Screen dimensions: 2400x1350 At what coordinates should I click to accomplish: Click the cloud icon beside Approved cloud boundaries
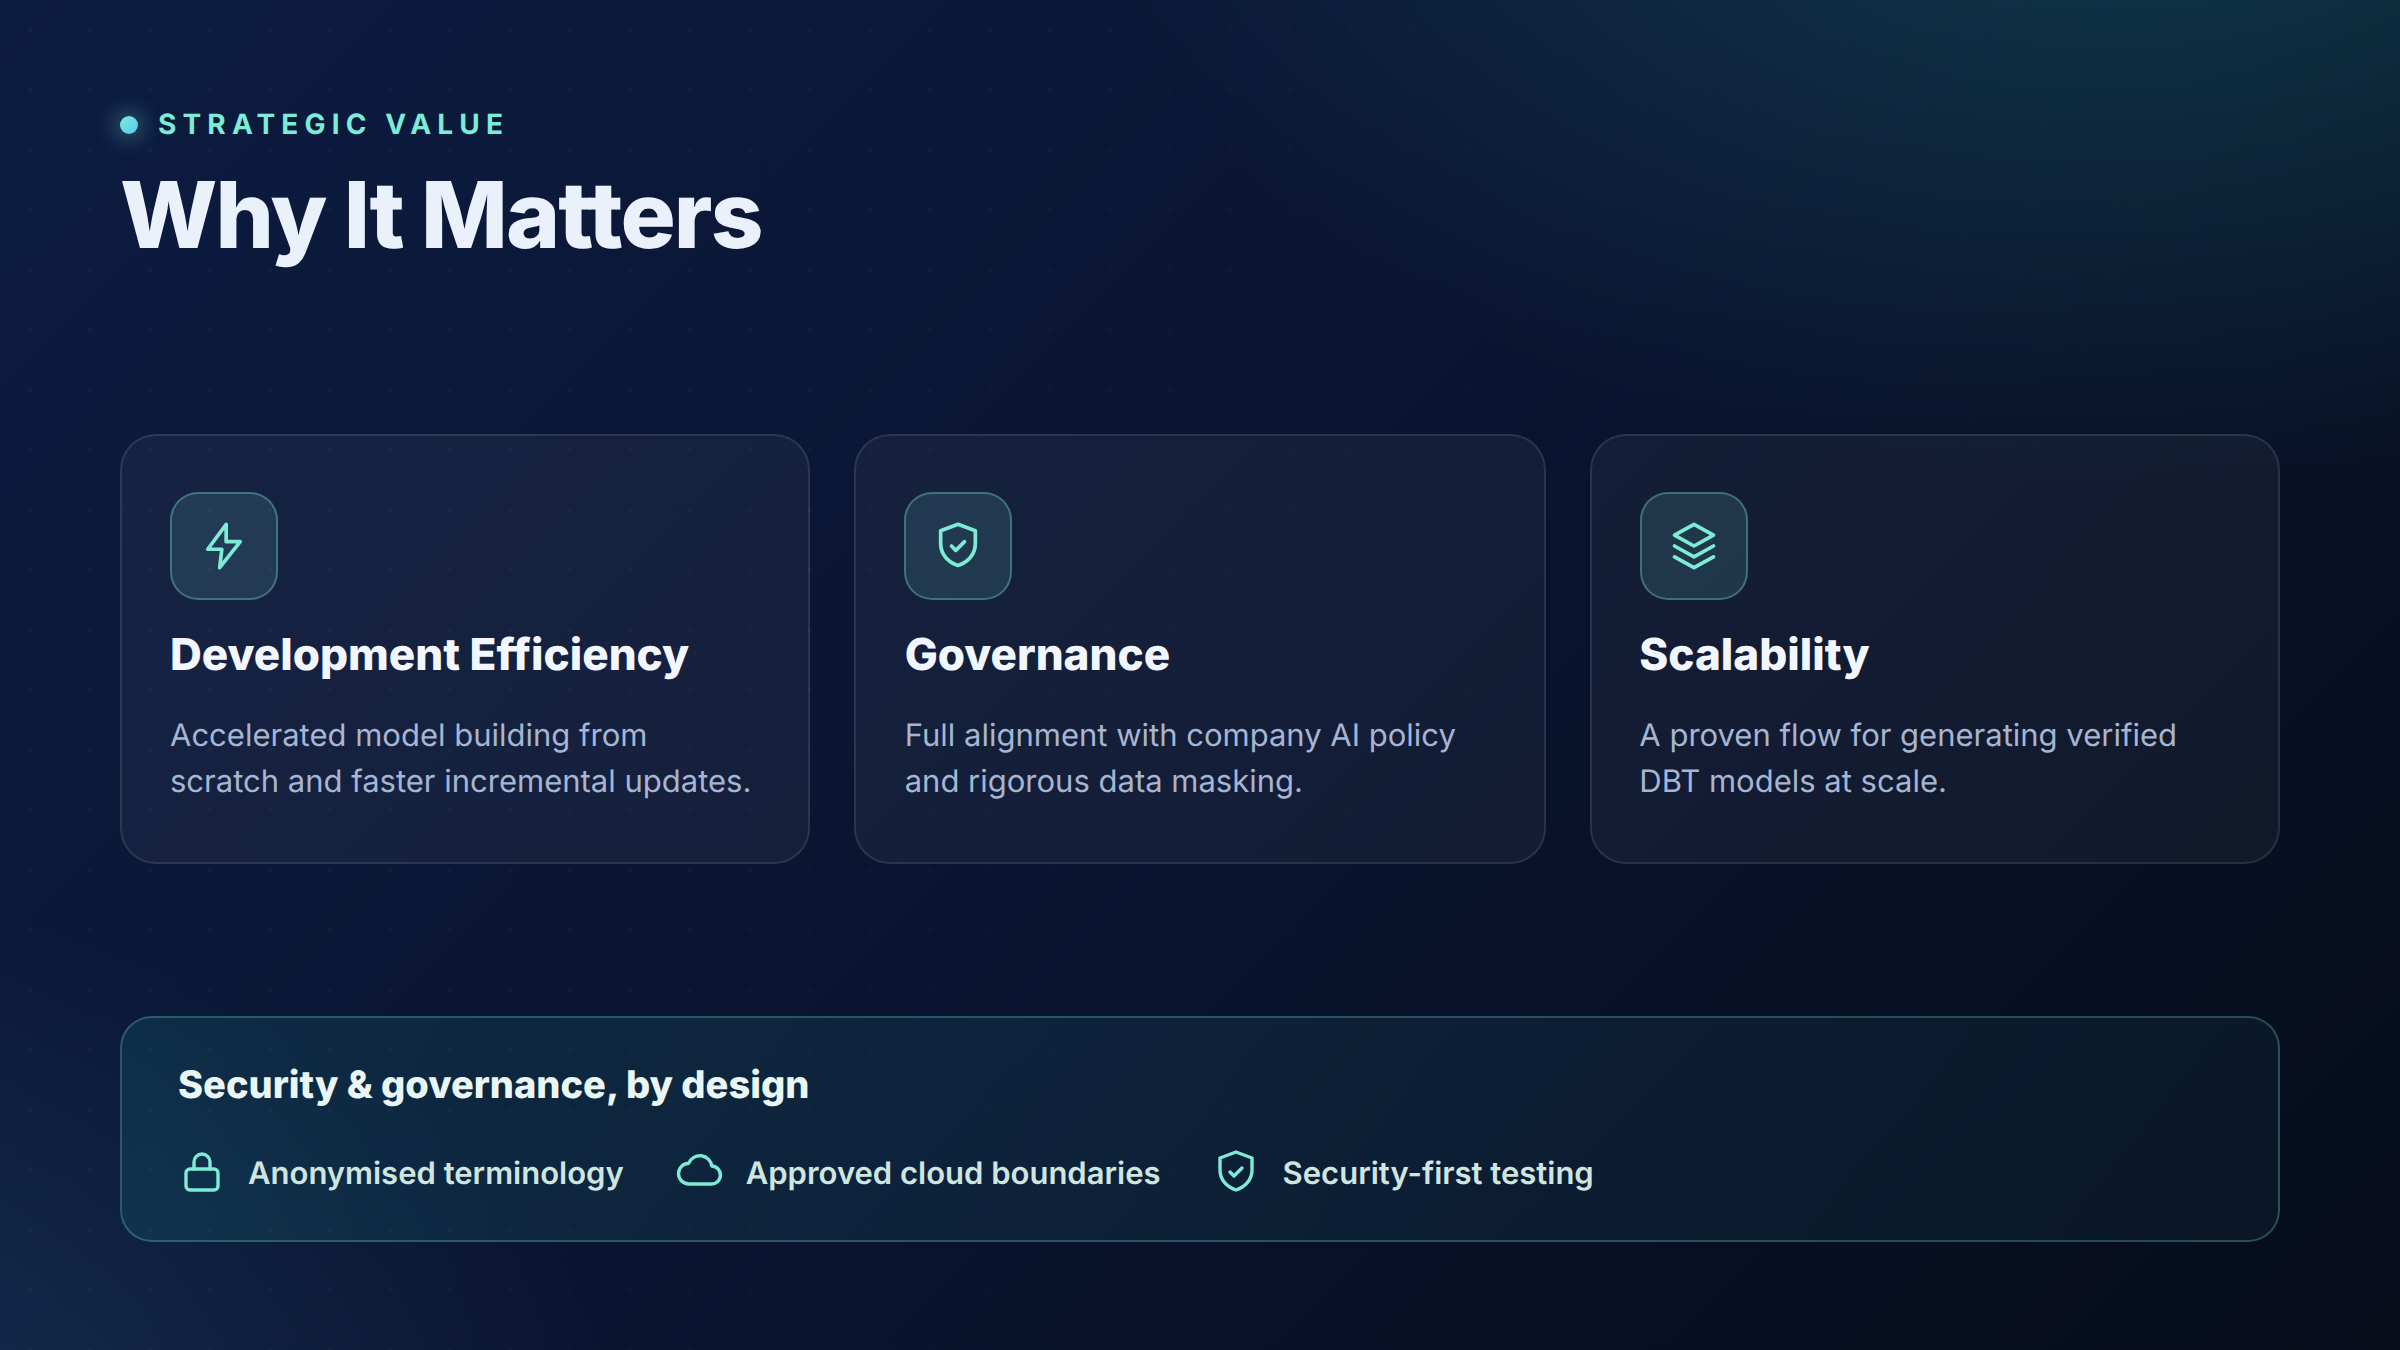[x=699, y=1172]
